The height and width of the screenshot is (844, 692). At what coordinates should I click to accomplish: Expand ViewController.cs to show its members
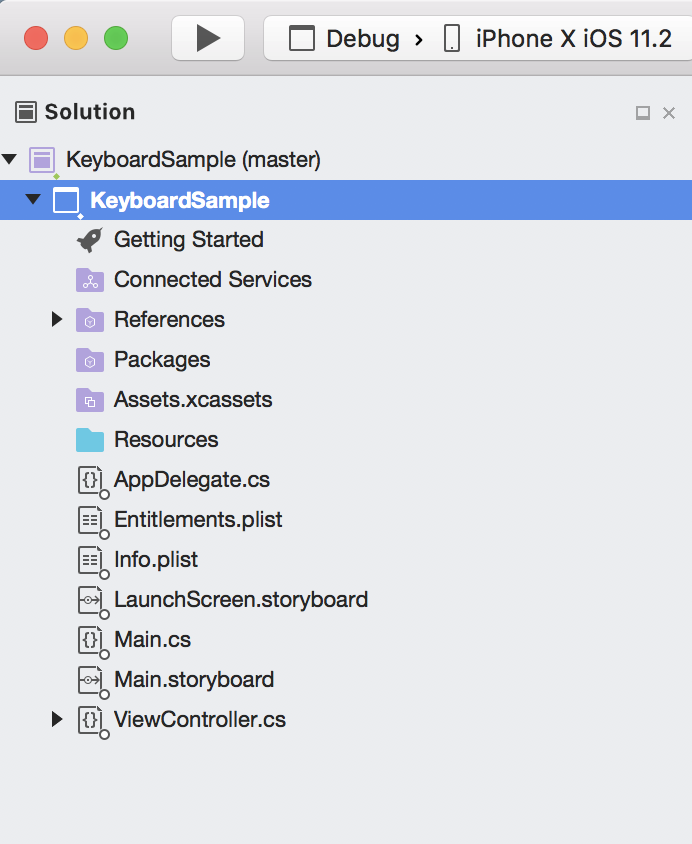[x=56, y=719]
